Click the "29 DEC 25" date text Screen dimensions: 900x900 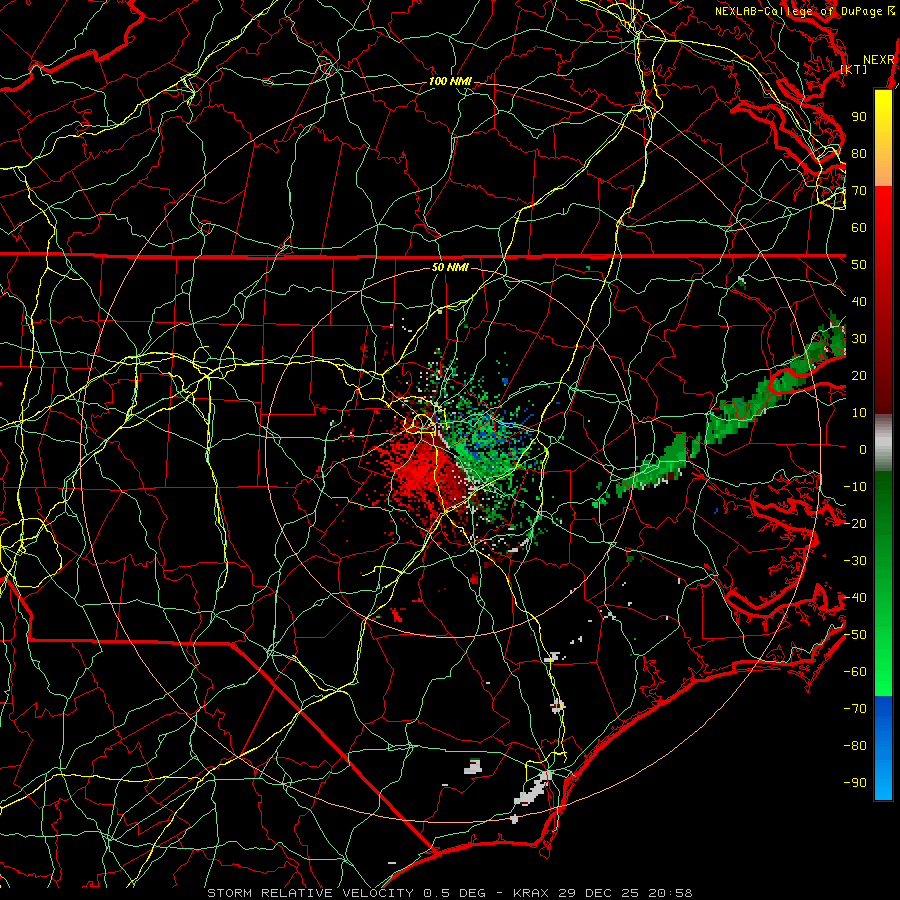598,893
